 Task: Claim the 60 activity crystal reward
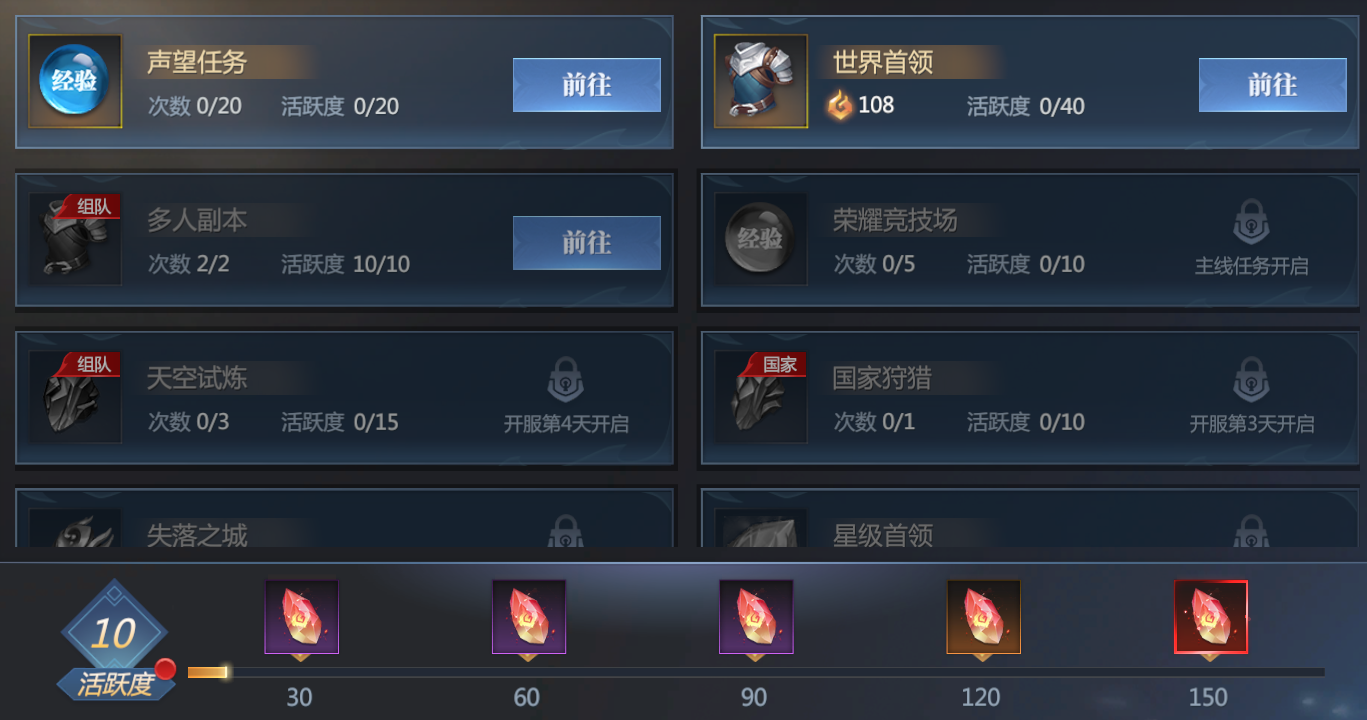click(x=529, y=617)
